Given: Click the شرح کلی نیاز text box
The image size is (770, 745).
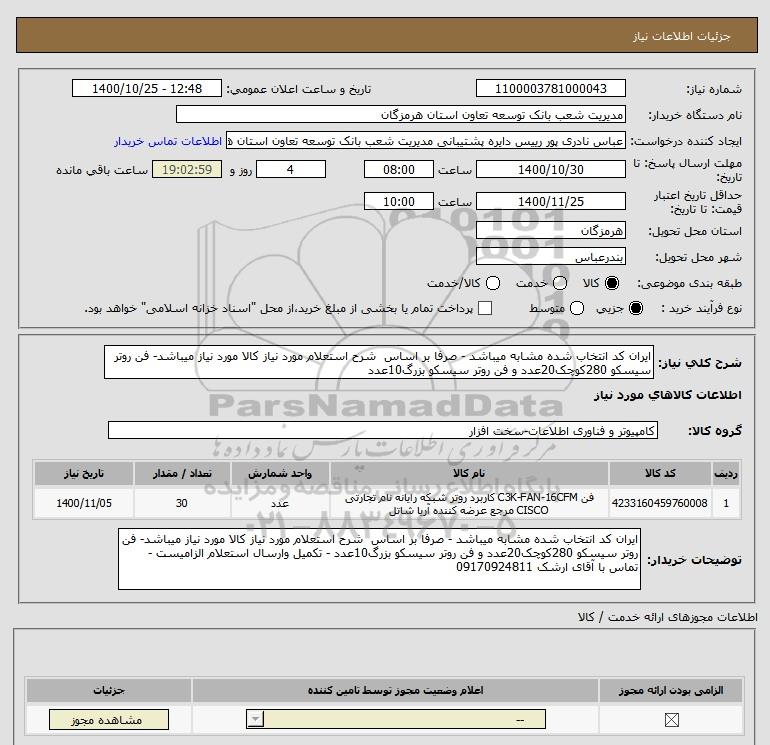Looking at the screenshot, I should point(379,362).
